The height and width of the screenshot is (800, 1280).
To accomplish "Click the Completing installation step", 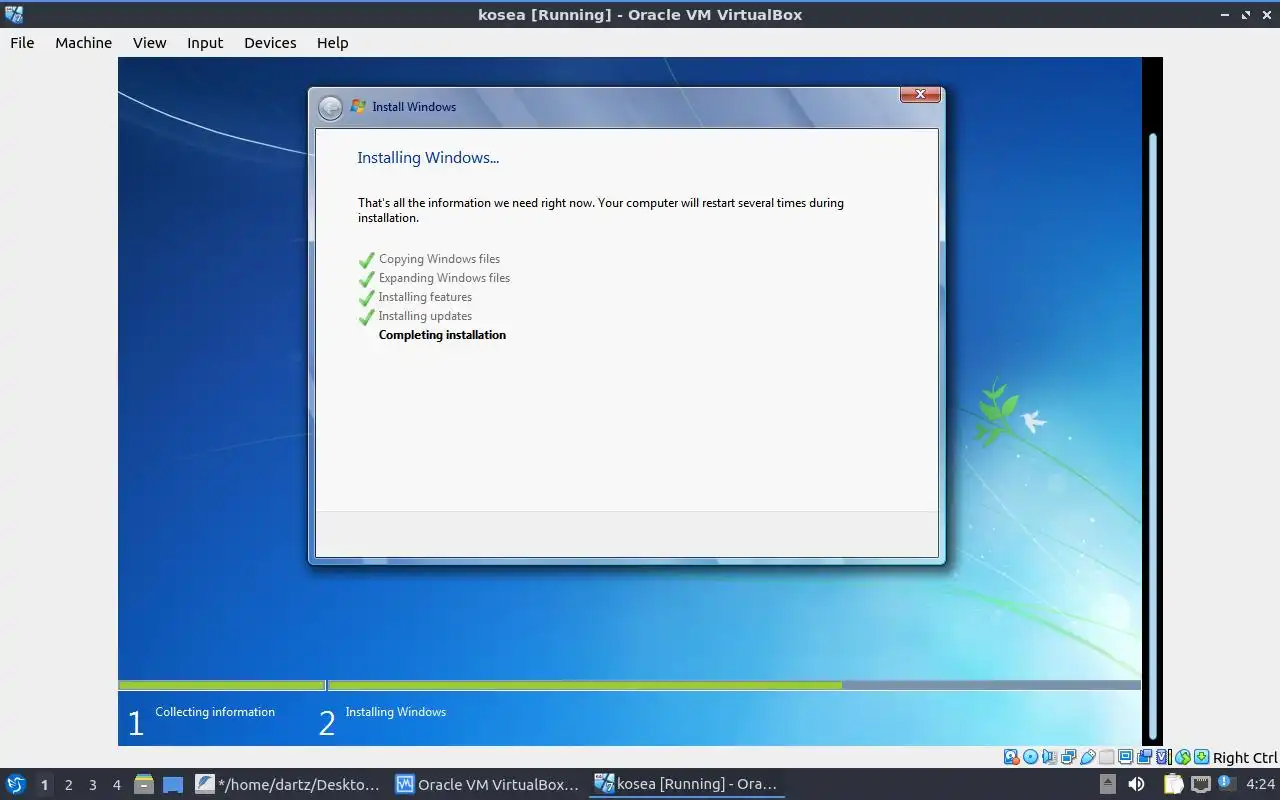I will (x=442, y=335).
